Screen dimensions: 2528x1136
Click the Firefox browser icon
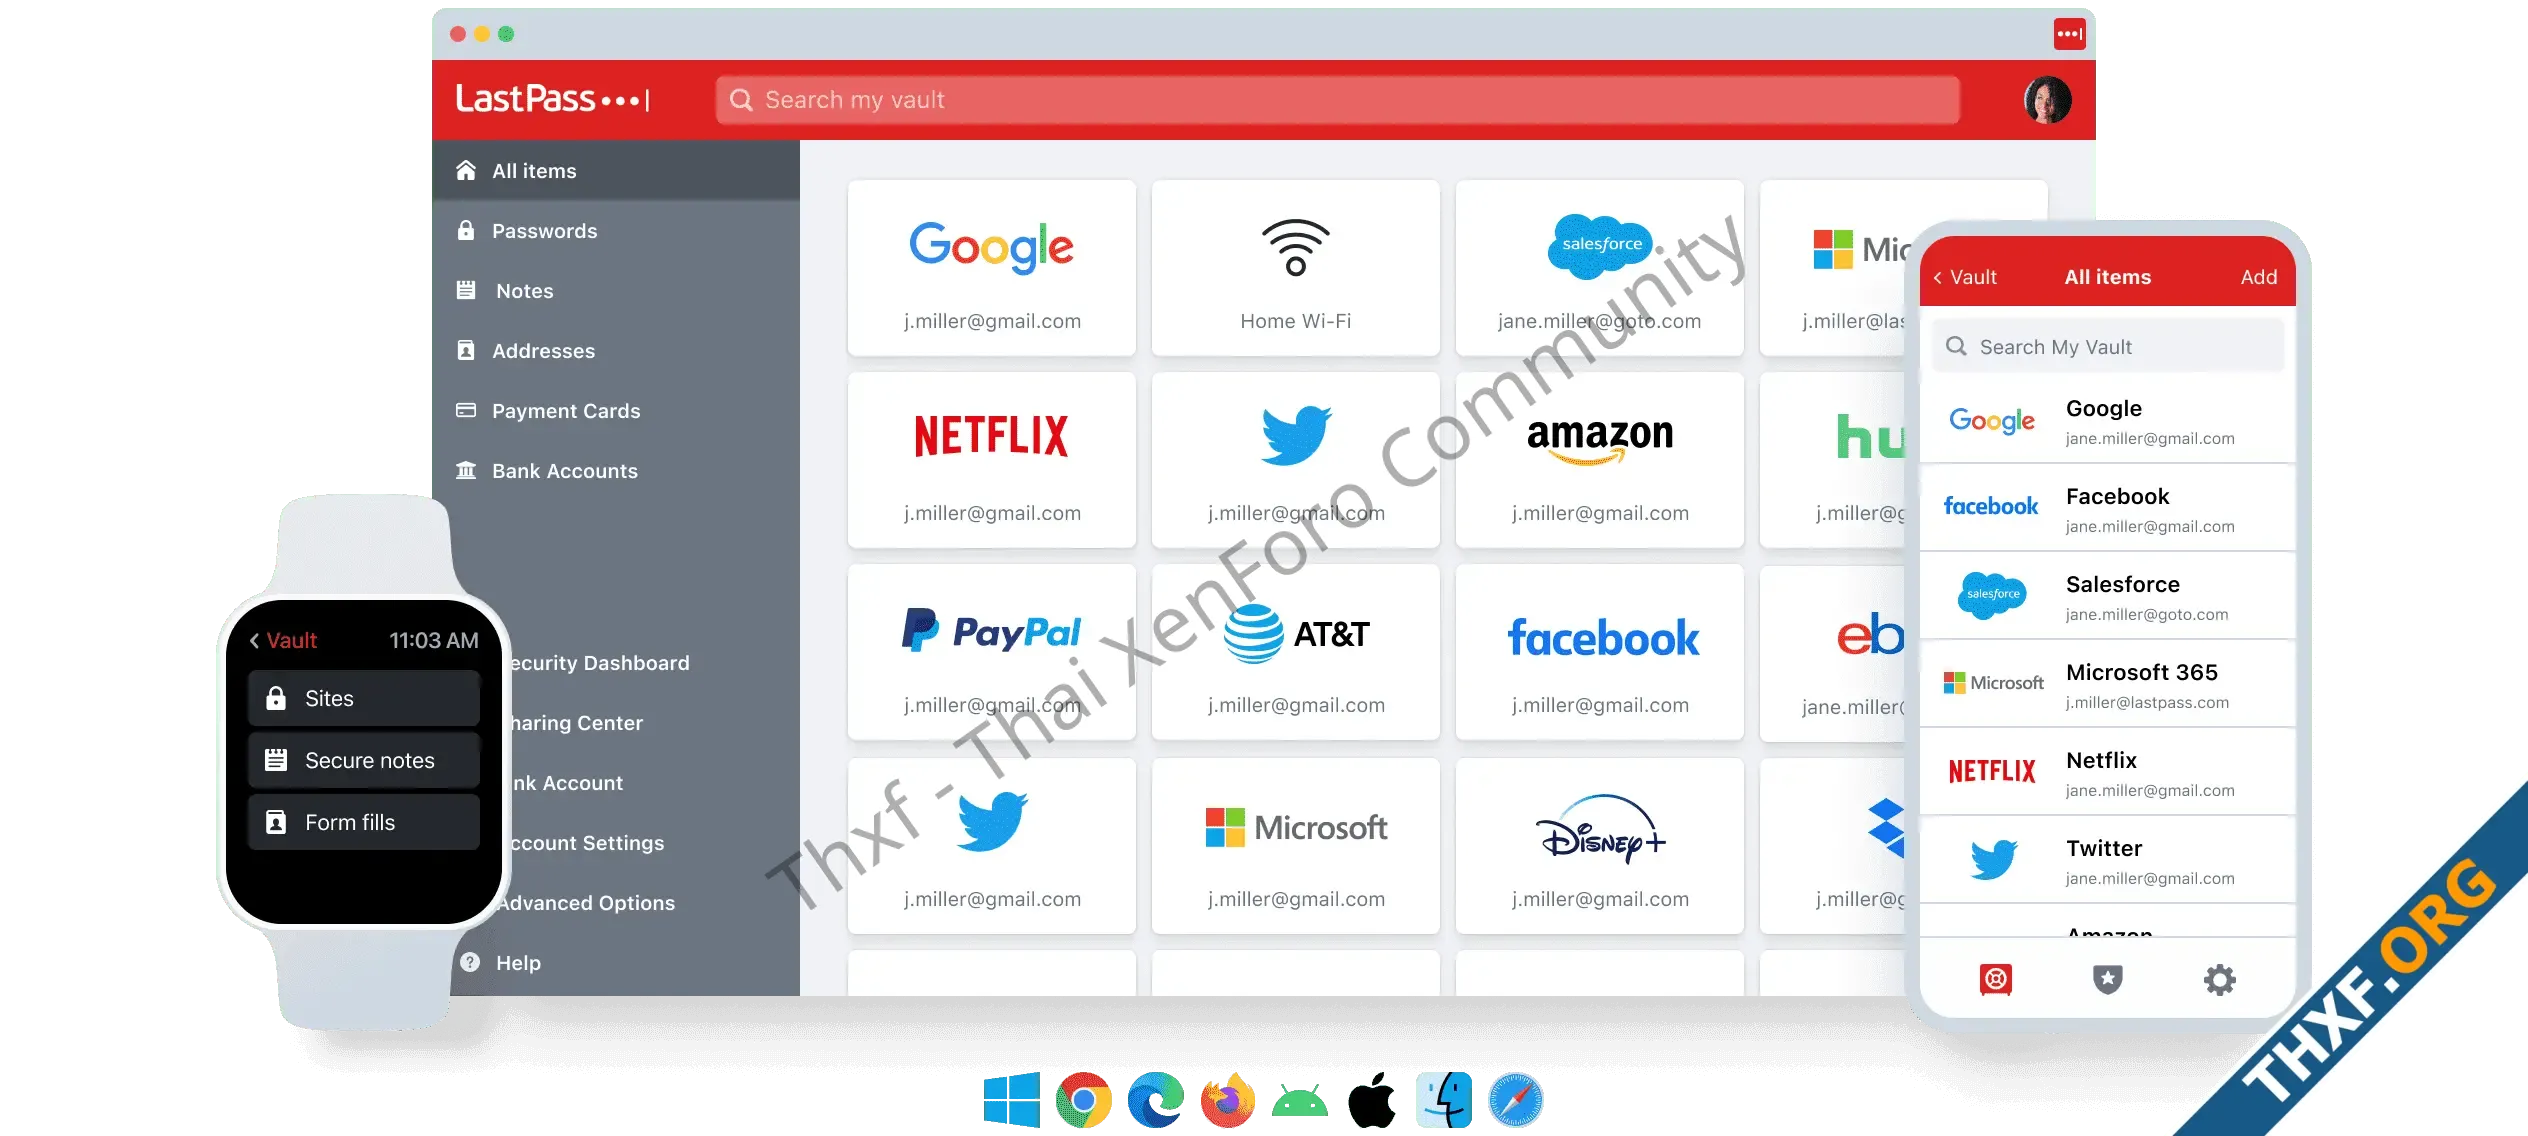point(1228,1100)
